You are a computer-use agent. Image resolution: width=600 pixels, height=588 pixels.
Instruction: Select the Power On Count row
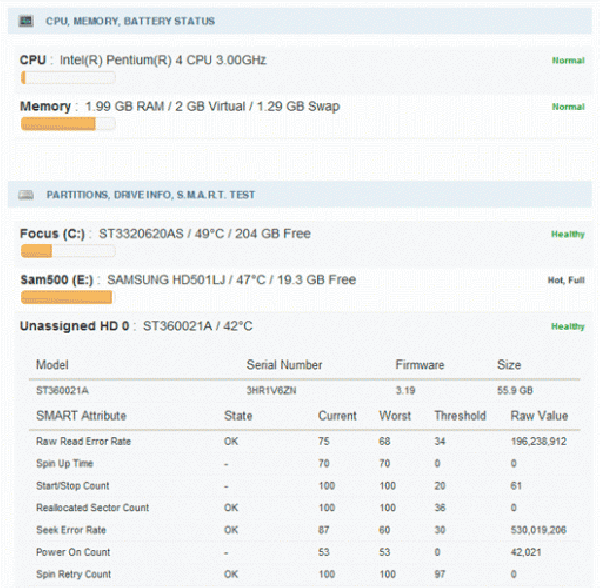coord(305,552)
